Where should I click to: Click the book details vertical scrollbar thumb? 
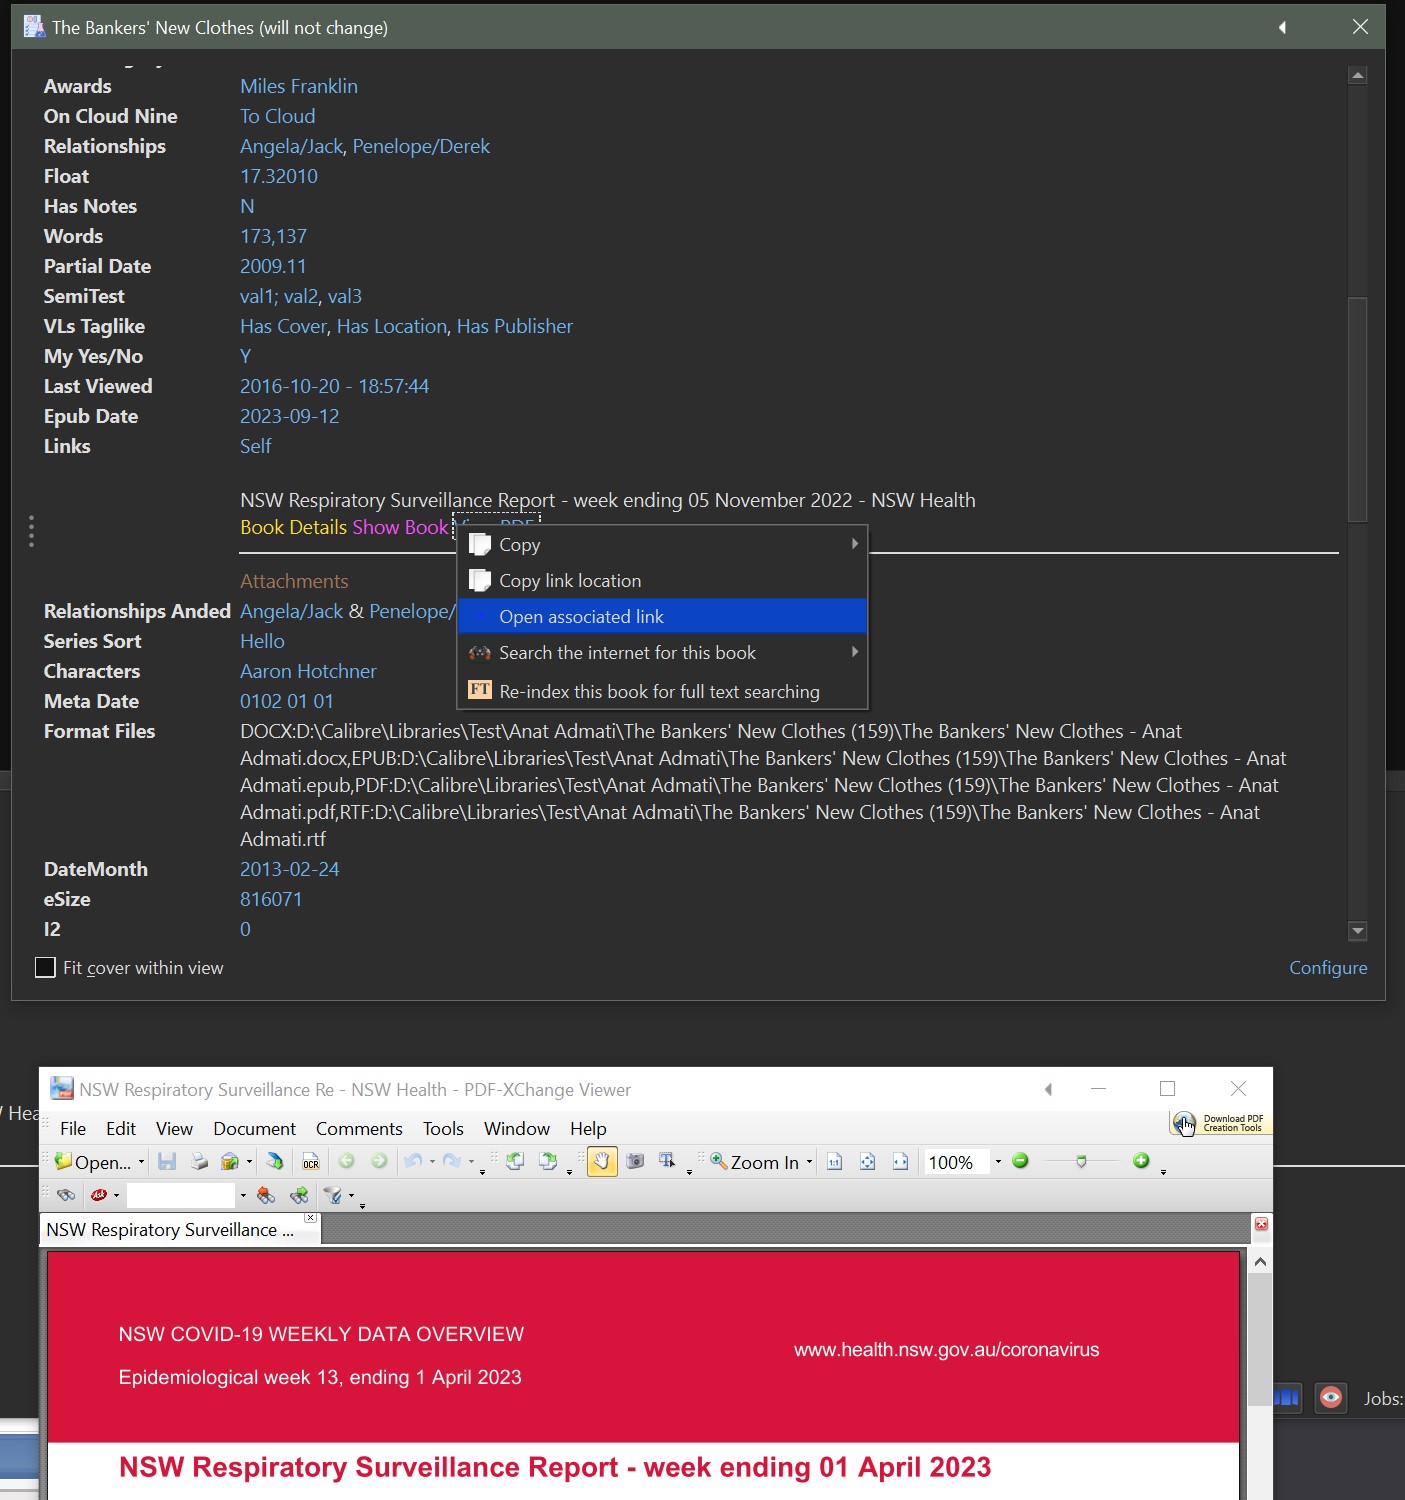pyautogui.click(x=1357, y=409)
